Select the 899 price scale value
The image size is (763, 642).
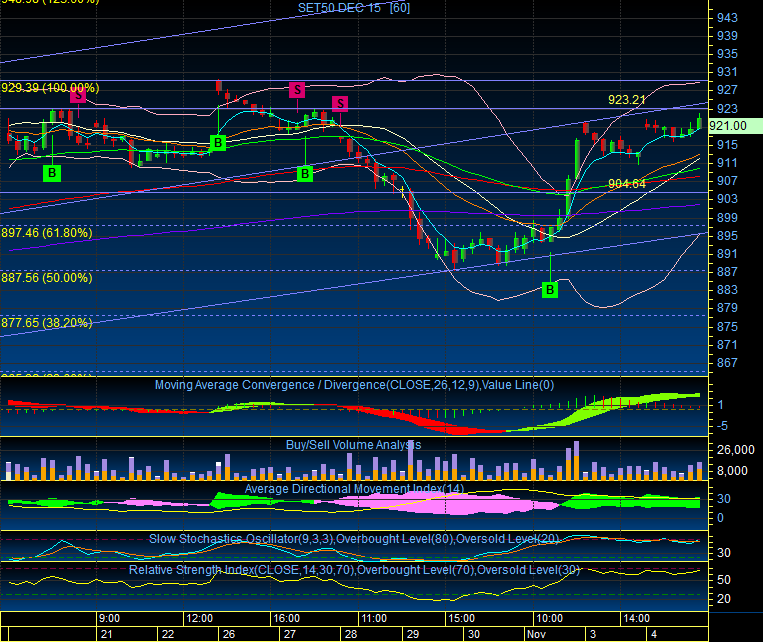(727, 218)
